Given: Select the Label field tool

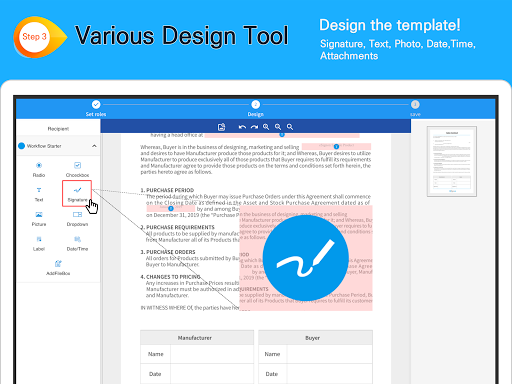Looking at the screenshot, I should click(x=39, y=243).
